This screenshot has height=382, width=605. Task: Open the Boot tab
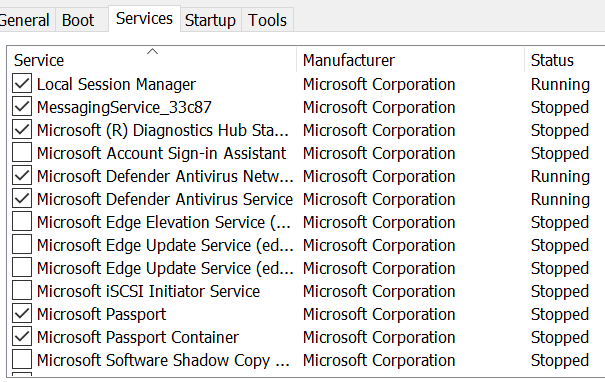(x=81, y=20)
